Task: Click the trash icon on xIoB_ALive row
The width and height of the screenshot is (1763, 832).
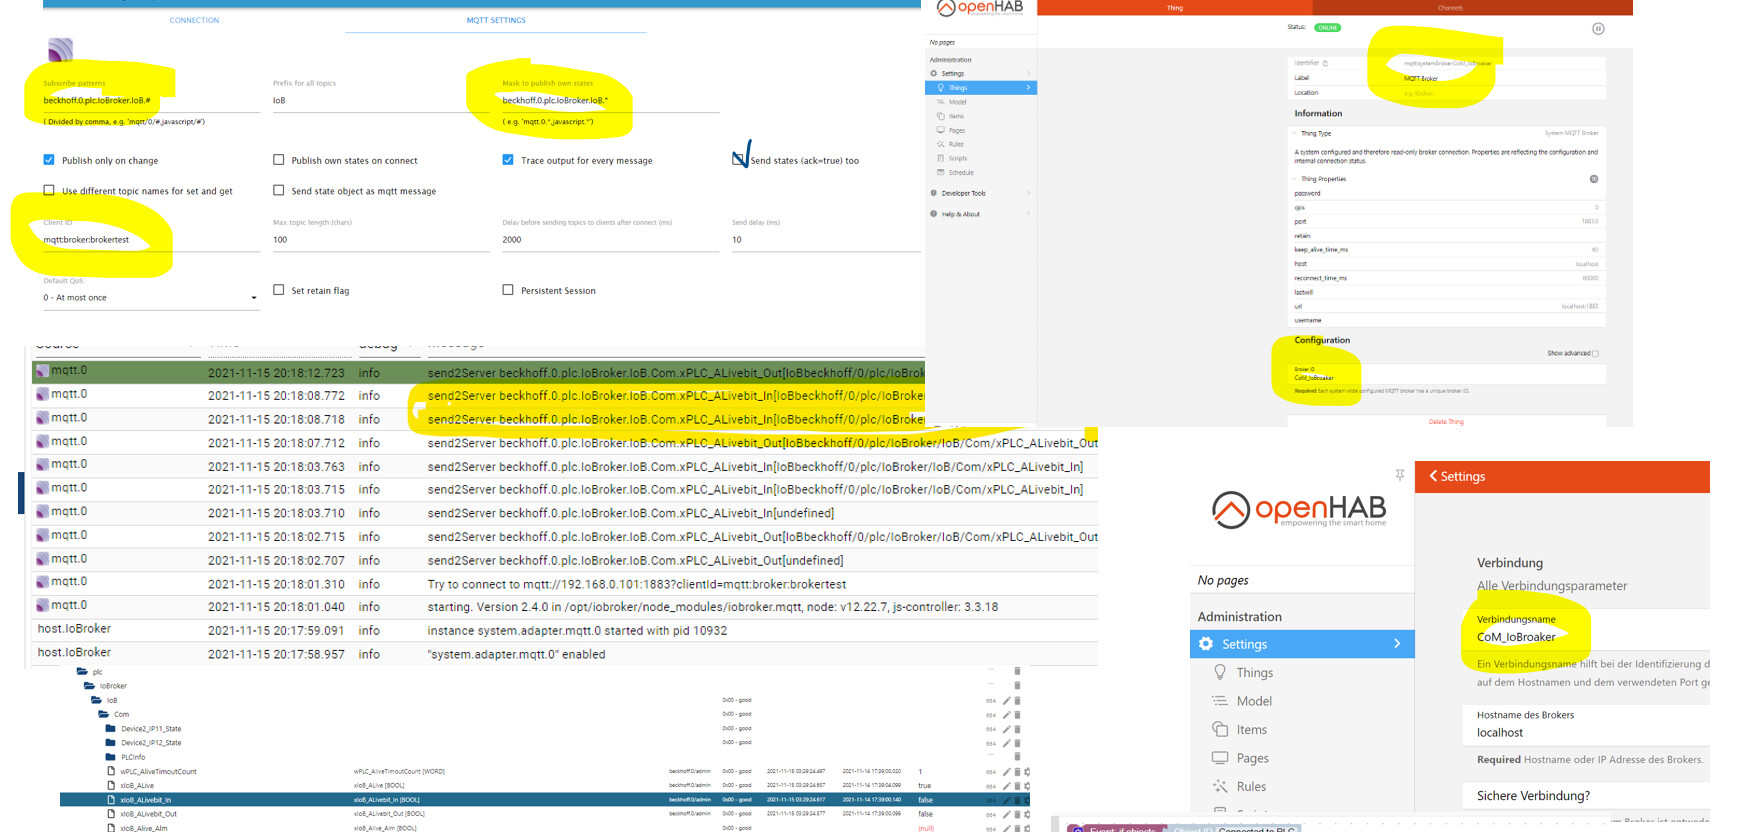Action: [x=1017, y=785]
